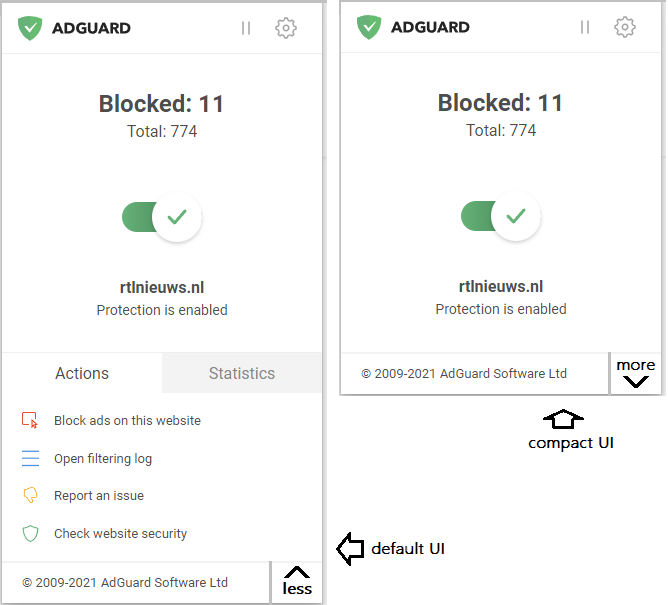Open settings gear in compact UI popup
Screen dimensions: 668x605
(x=625, y=27)
